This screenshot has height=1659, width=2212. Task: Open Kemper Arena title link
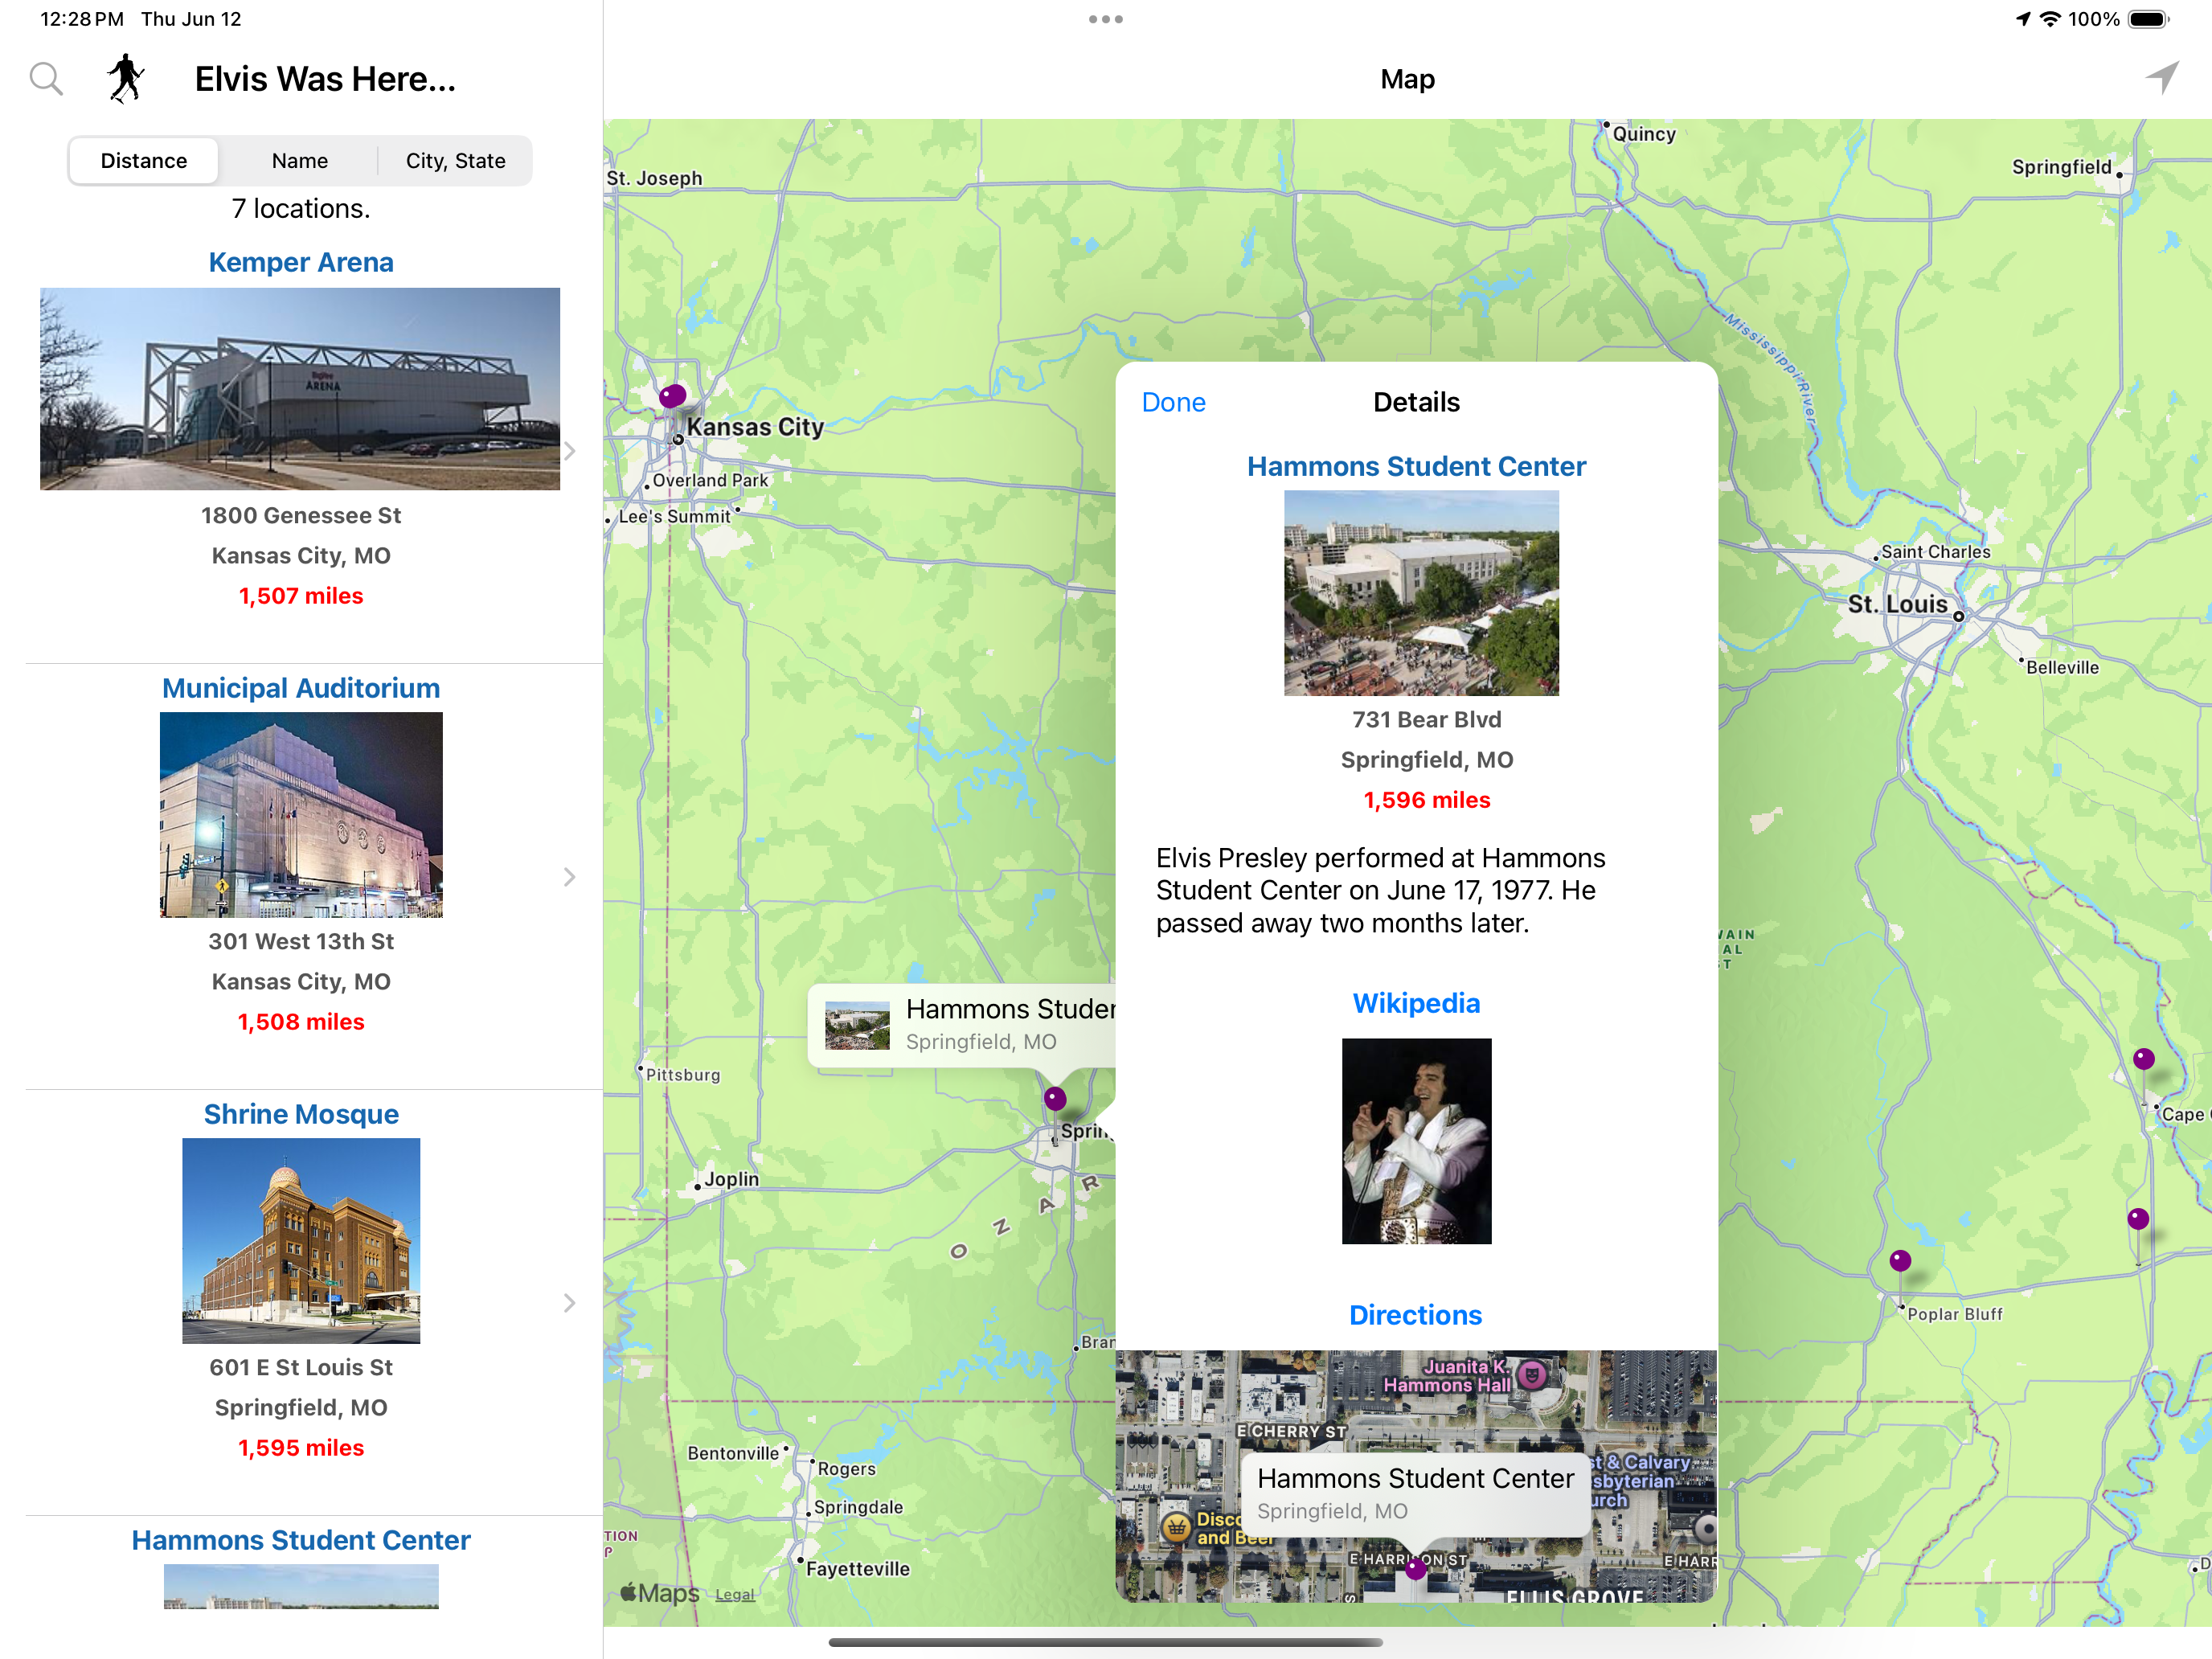coord(301,262)
